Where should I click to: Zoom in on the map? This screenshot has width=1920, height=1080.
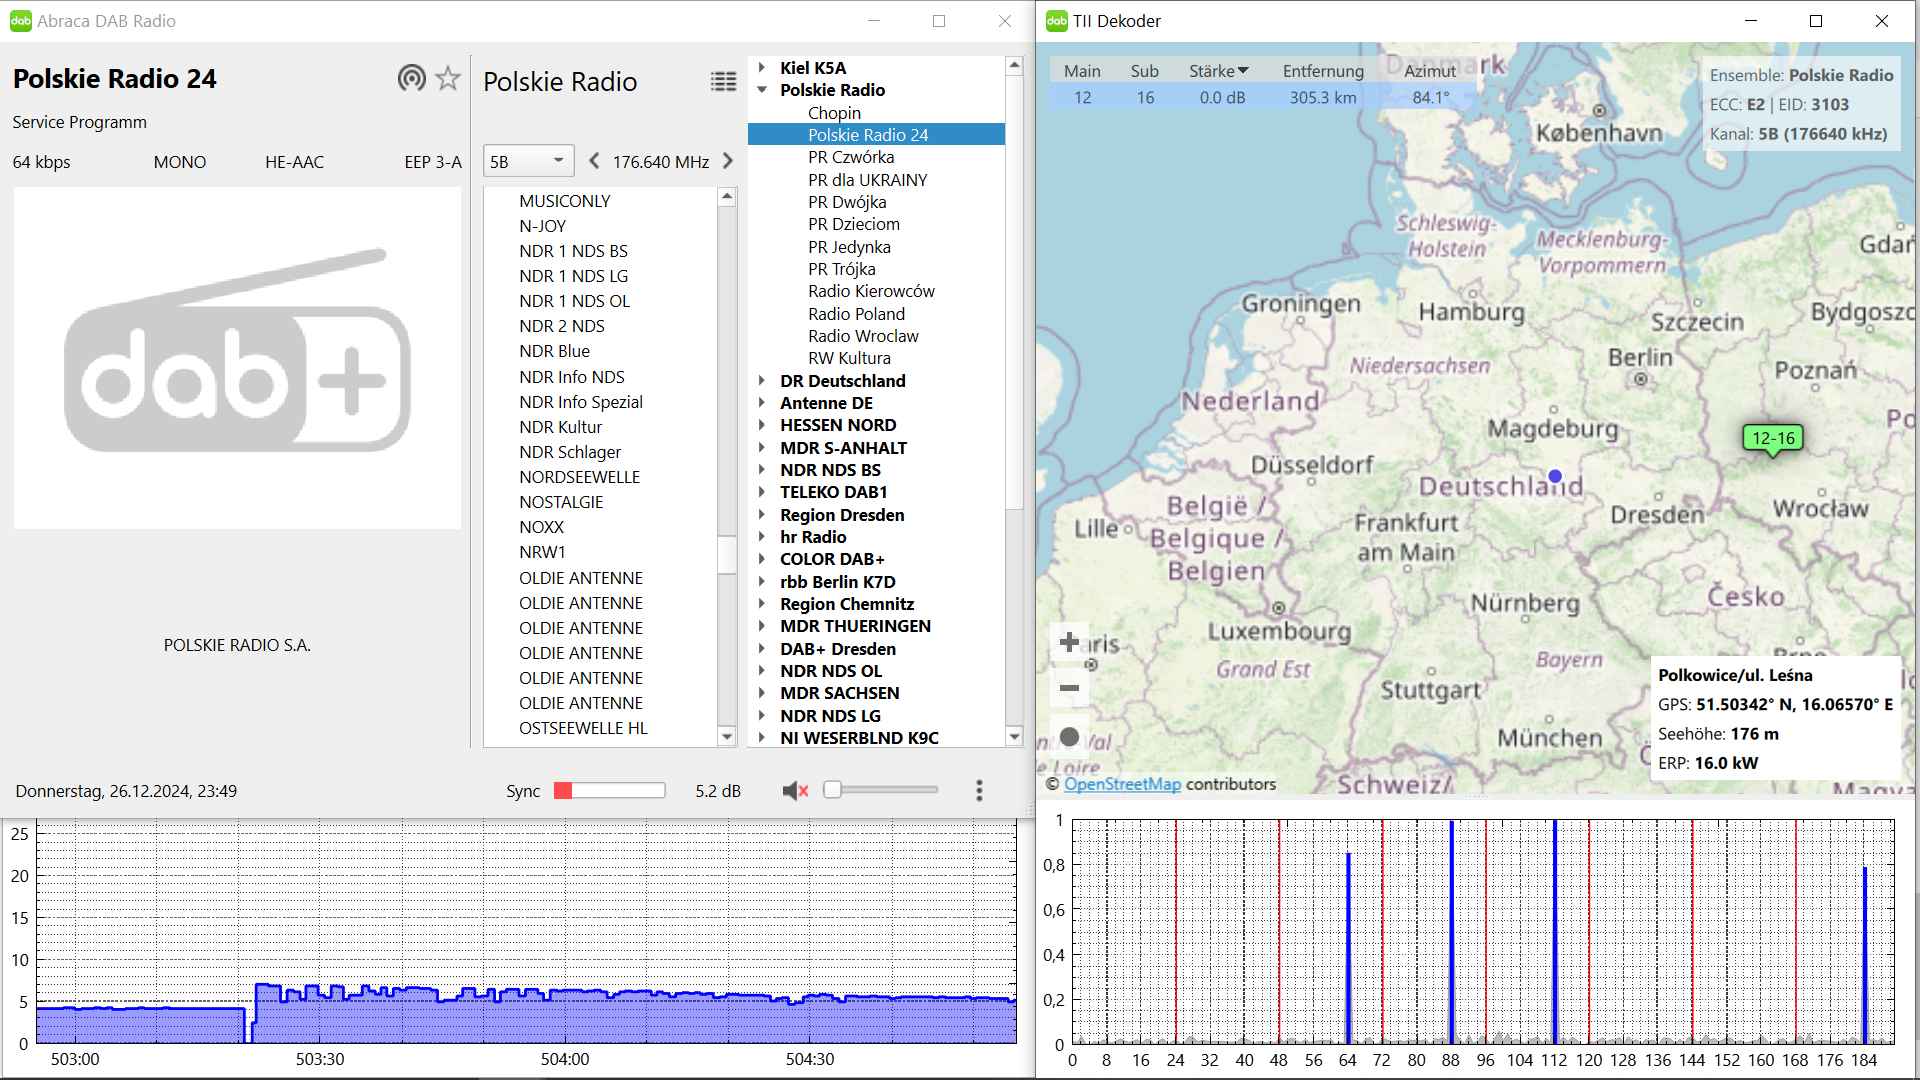tap(1069, 642)
